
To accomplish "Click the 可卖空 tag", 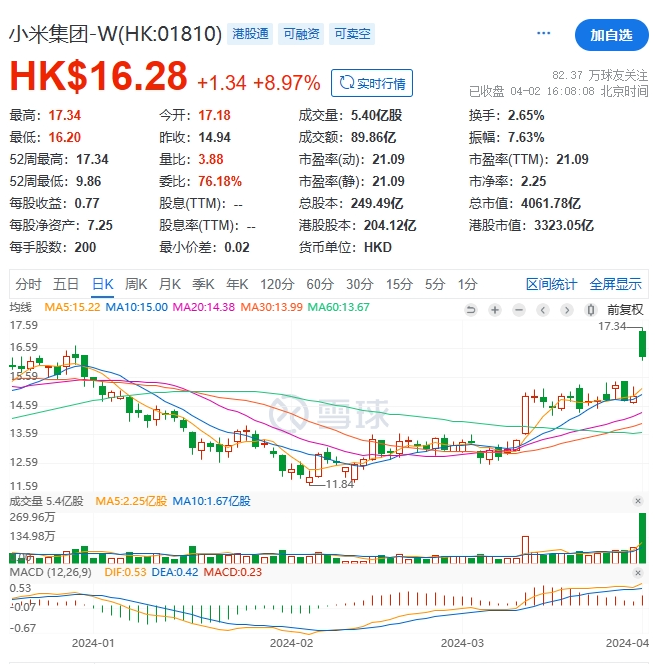I will click(x=352, y=34).
